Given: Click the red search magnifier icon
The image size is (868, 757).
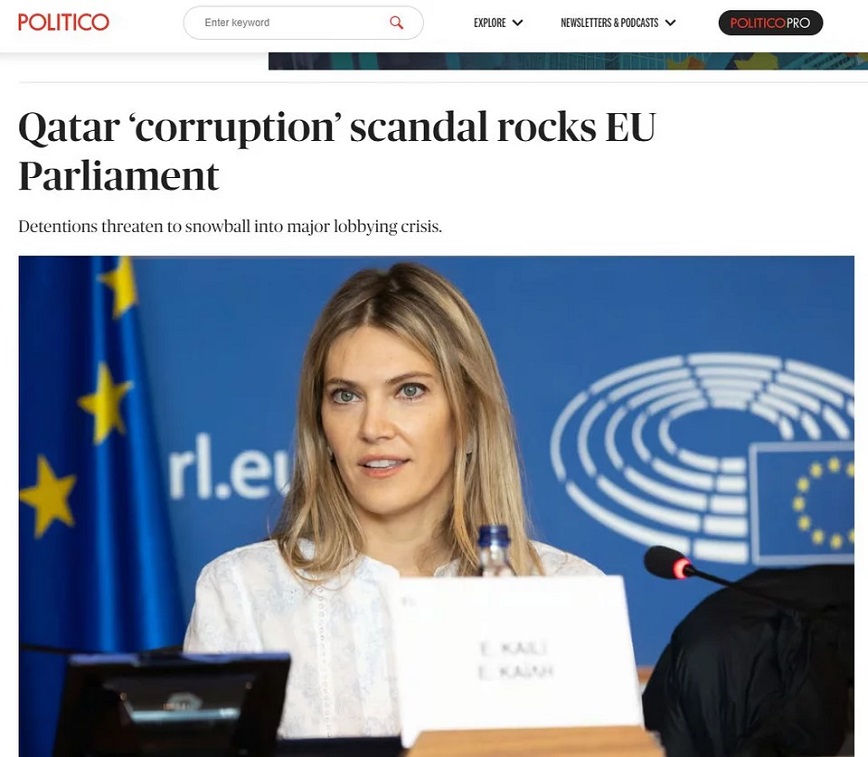Looking at the screenshot, I should click(x=396, y=22).
